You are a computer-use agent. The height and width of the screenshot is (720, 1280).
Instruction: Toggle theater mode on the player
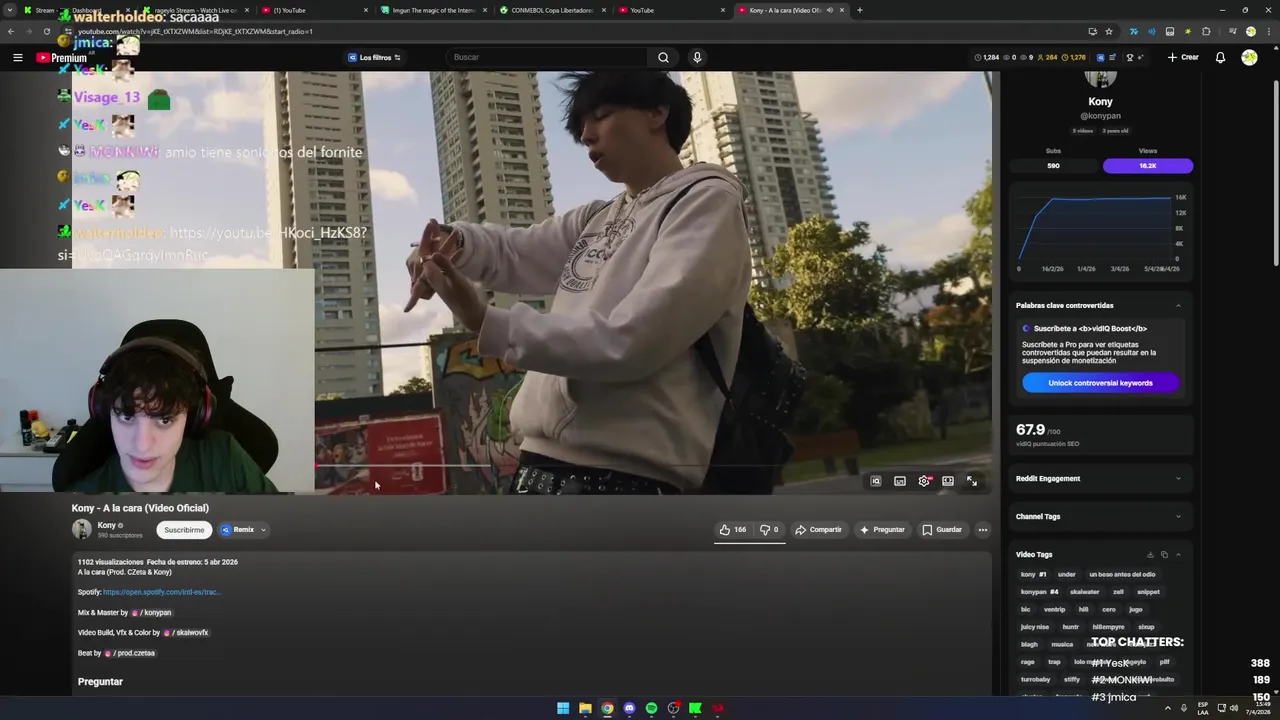(948, 481)
